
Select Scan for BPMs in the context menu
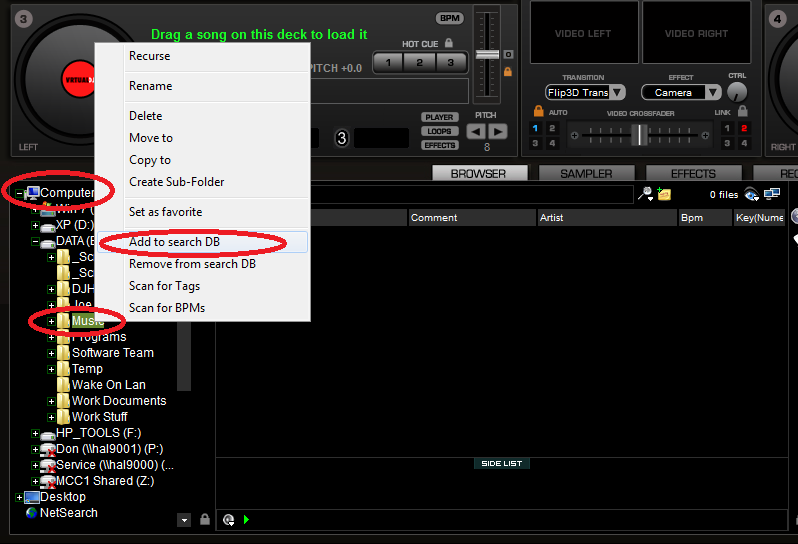(x=203, y=307)
